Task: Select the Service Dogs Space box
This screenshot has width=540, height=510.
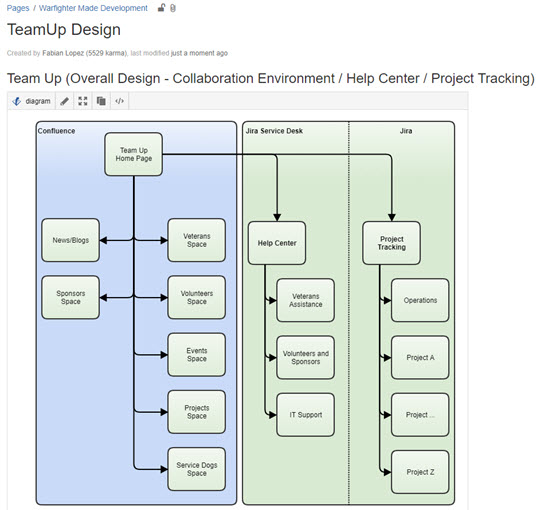Action: (197, 469)
